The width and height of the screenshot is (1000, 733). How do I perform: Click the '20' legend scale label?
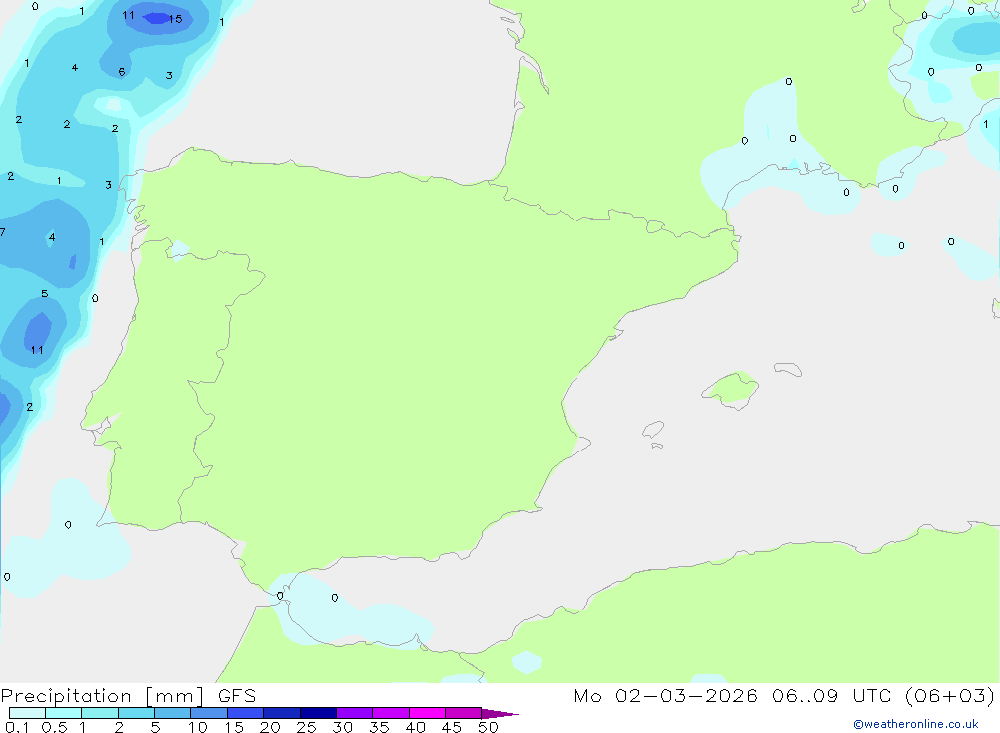tap(270, 727)
